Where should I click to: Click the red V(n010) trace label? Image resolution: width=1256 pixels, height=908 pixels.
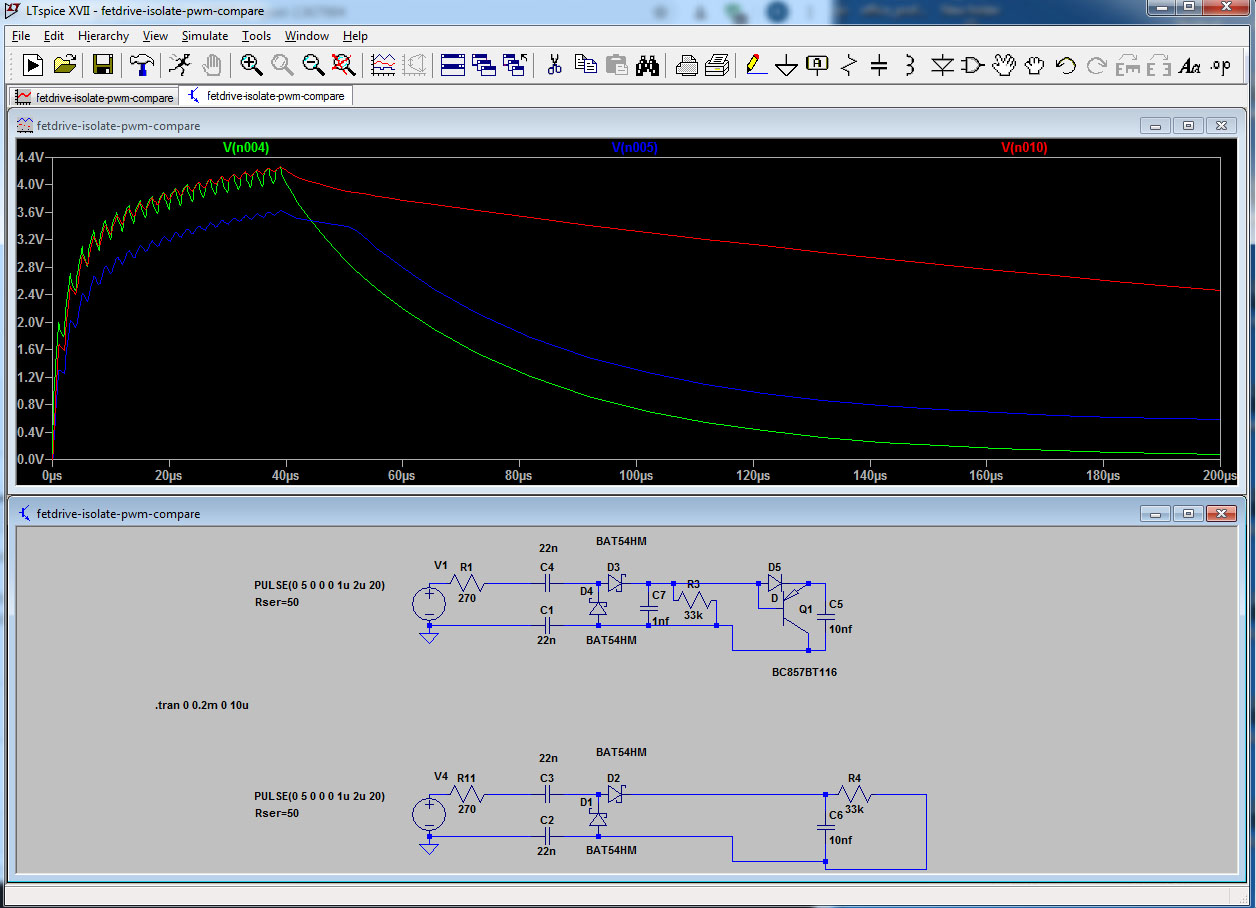(x=1024, y=147)
